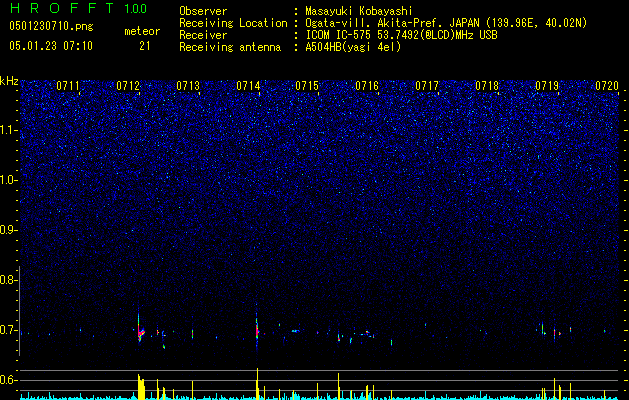Click the HROFFT 1.0.0 title text

78,8
